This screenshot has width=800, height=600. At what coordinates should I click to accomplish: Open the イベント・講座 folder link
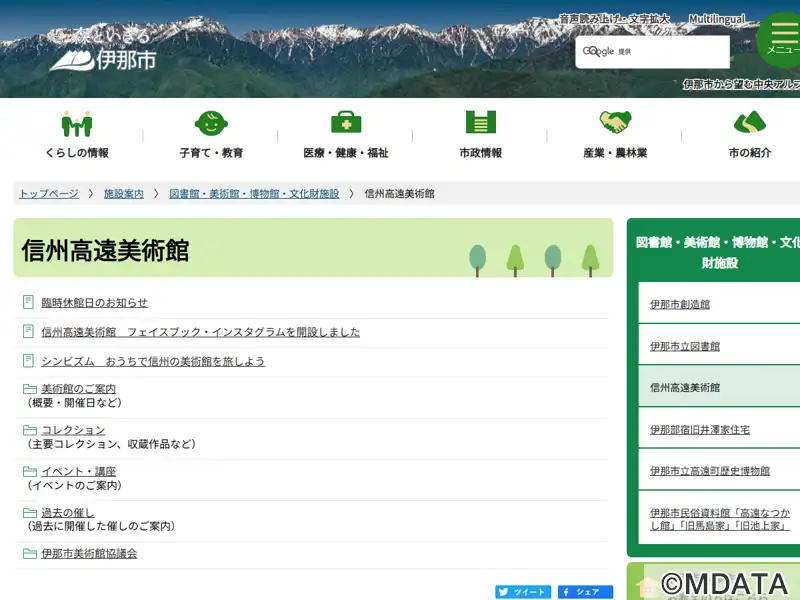click(78, 471)
